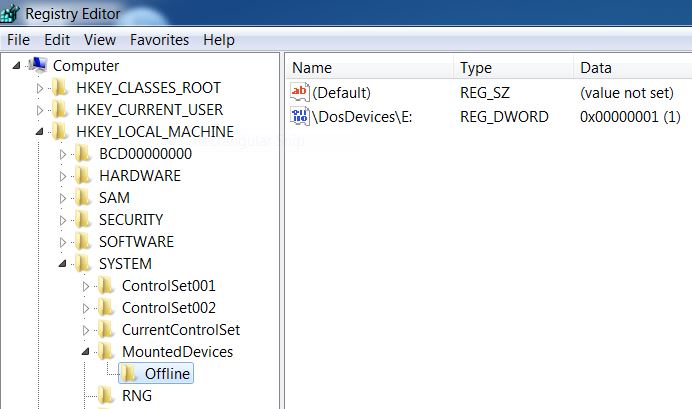Click the SECURITY folder icon
Image resolution: width=692 pixels, height=409 pixels.
83,220
